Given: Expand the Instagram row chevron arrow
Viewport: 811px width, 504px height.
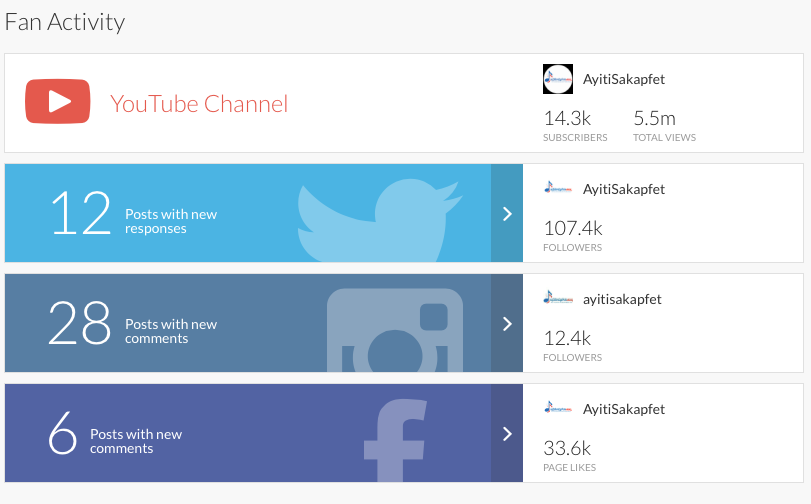Looking at the screenshot, I should point(507,323).
